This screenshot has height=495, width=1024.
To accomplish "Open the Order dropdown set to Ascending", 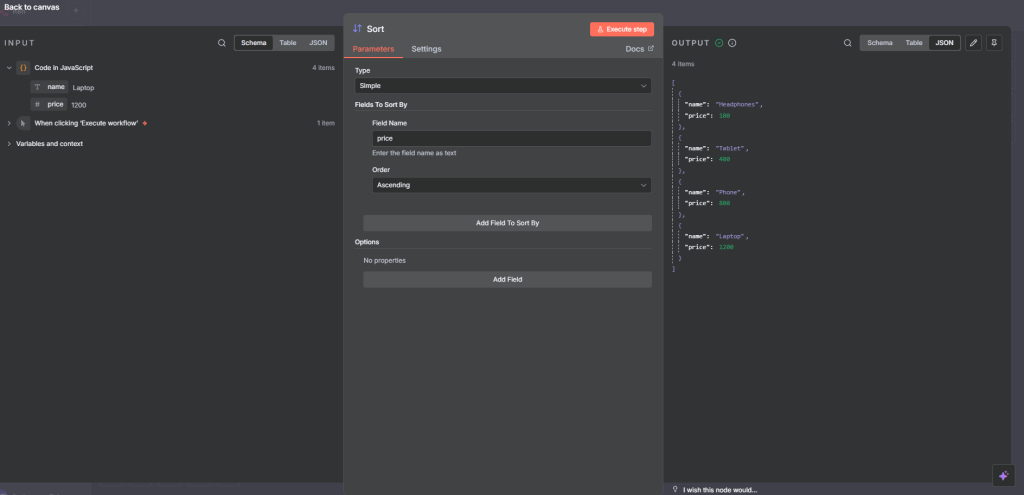I will coord(511,185).
